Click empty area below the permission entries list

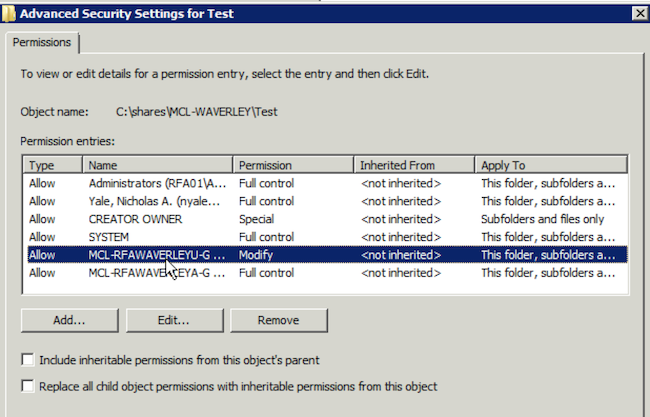(327, 288)
